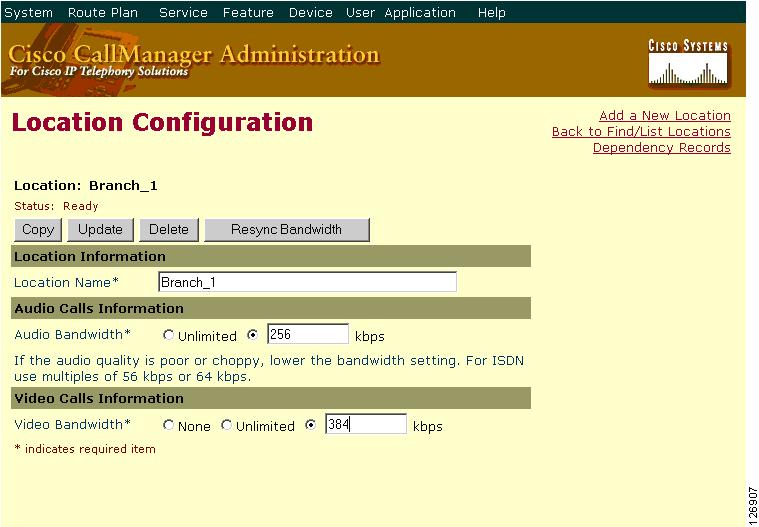
Task: Open the Service menu
Action: [183, 13]
